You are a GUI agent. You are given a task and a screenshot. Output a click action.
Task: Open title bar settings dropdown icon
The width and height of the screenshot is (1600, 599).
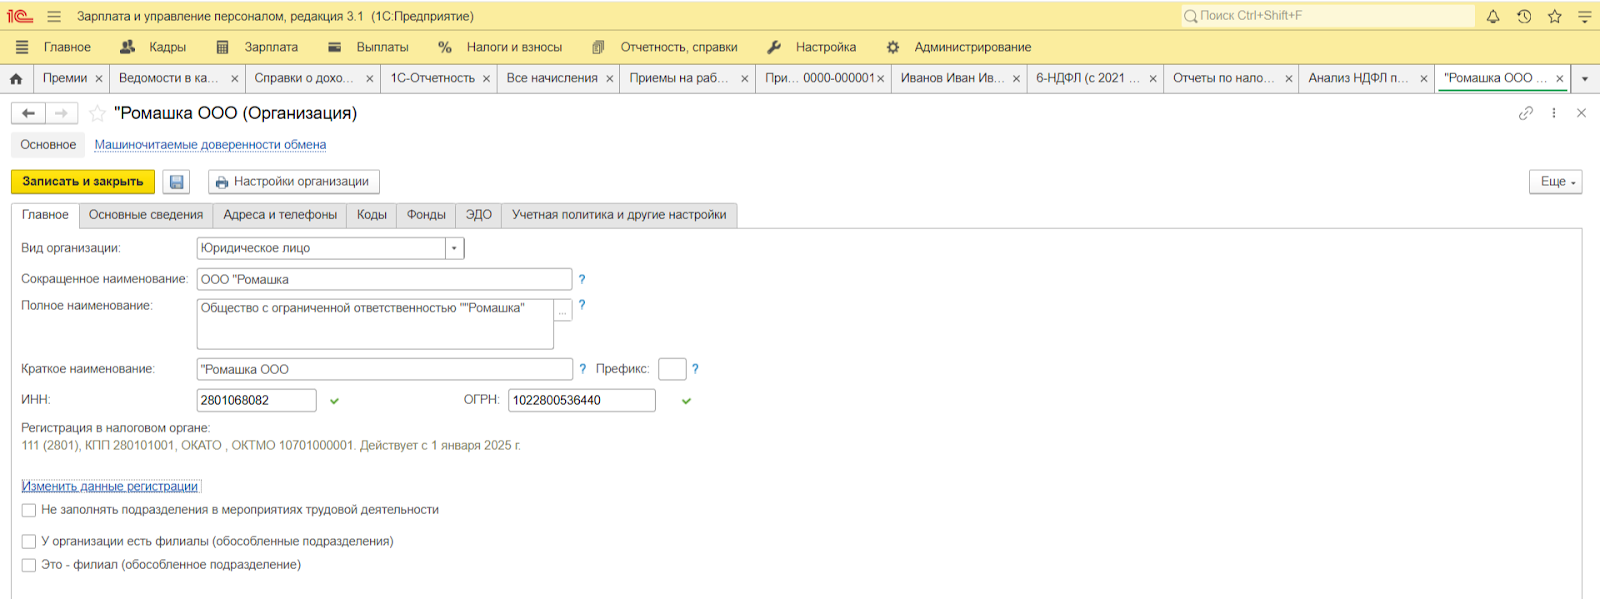(1585, 16)
